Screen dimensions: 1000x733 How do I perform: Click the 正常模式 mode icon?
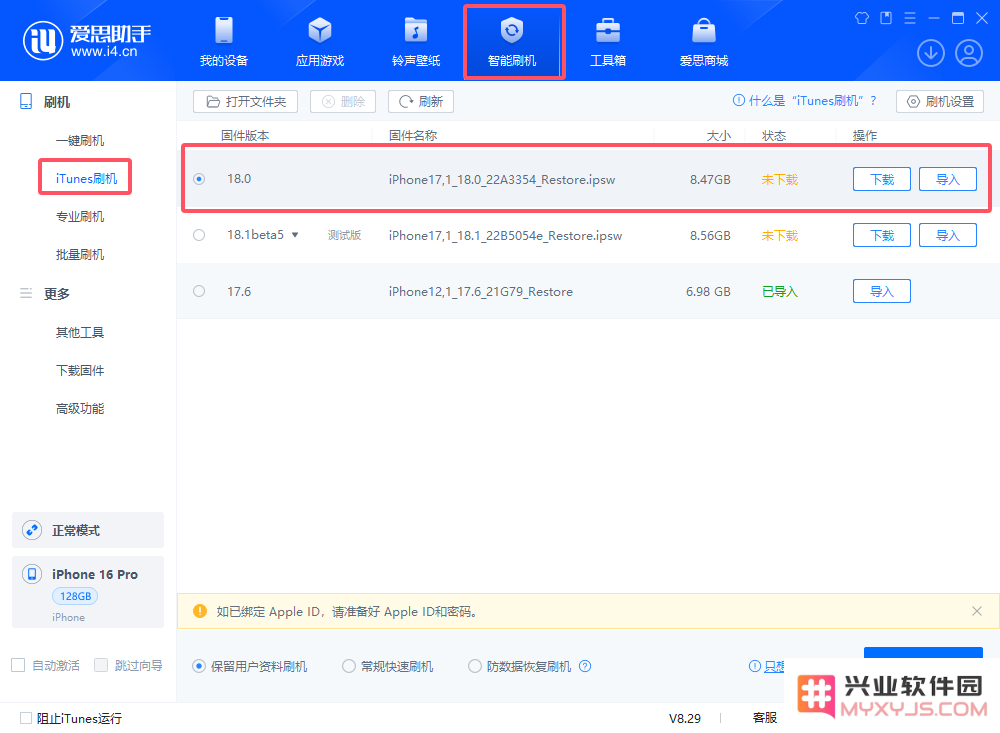click(x=32, y=530)
